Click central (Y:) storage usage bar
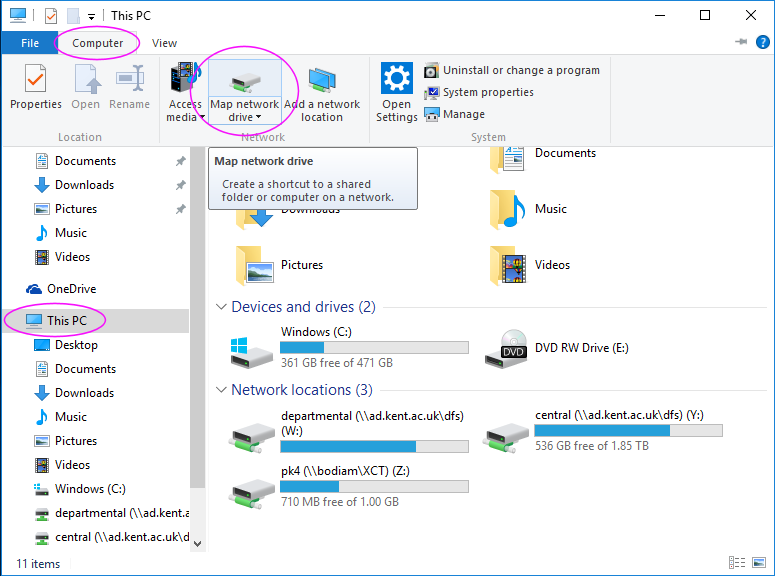The height and width of the screenshot is (576, 775). click(628, 431)
